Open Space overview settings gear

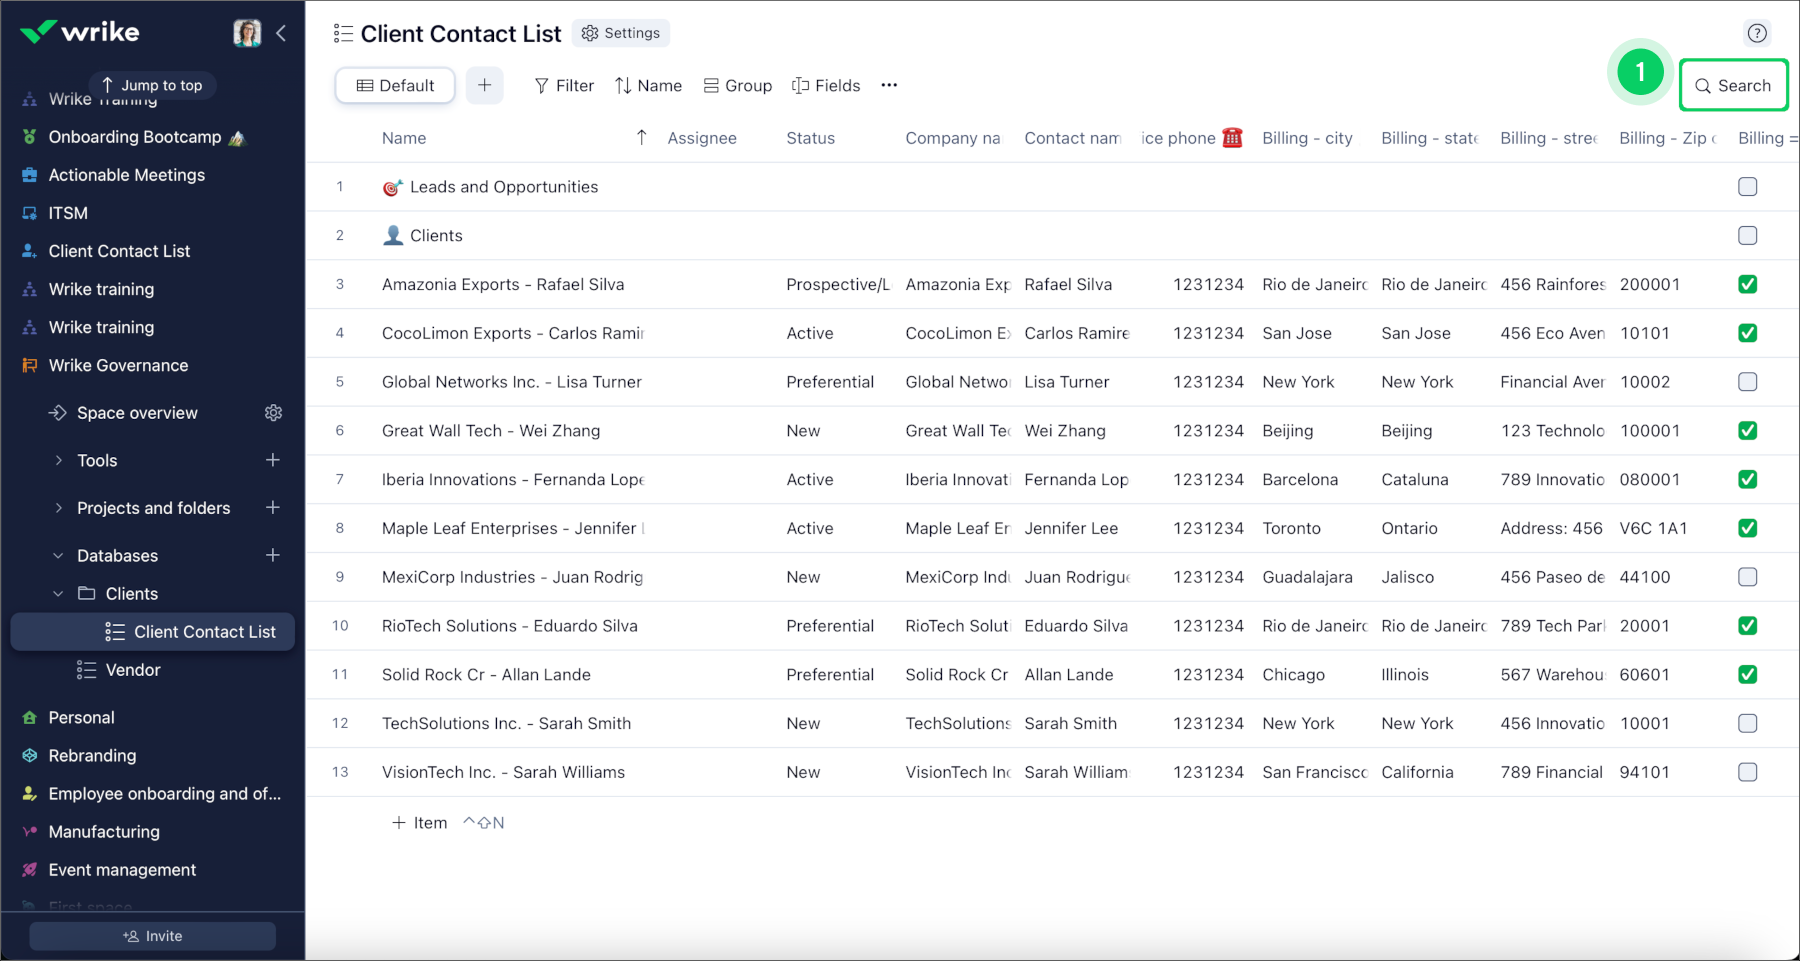tap(274, 412)
